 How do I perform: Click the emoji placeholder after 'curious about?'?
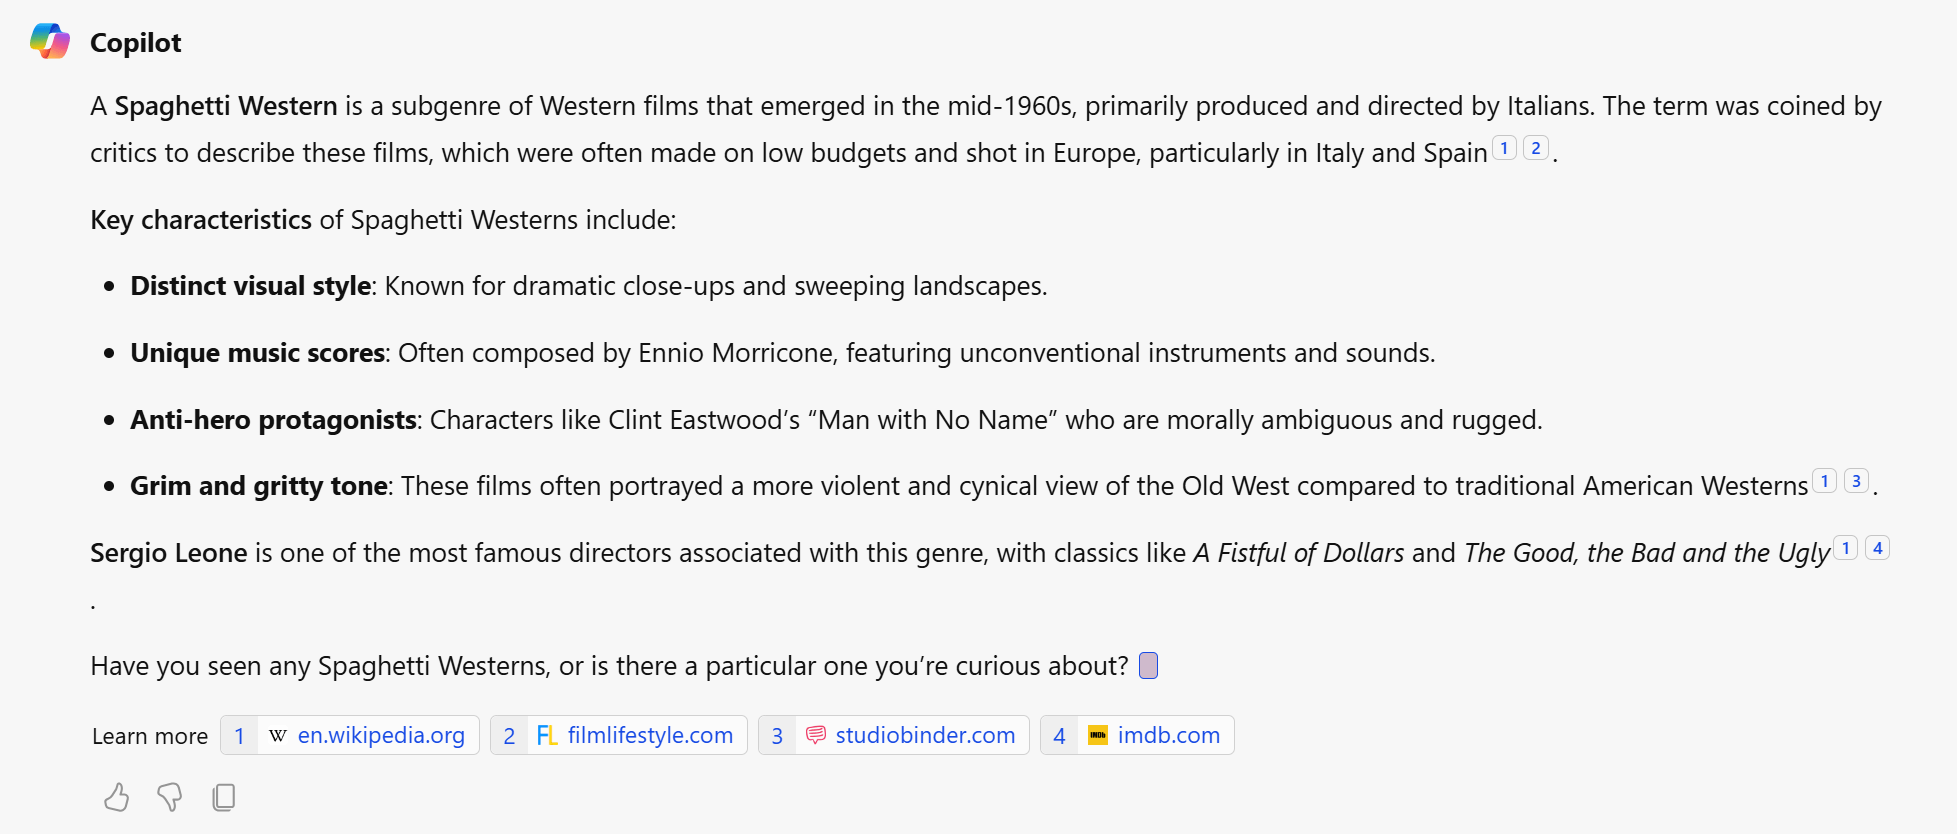pos(1149,666)
